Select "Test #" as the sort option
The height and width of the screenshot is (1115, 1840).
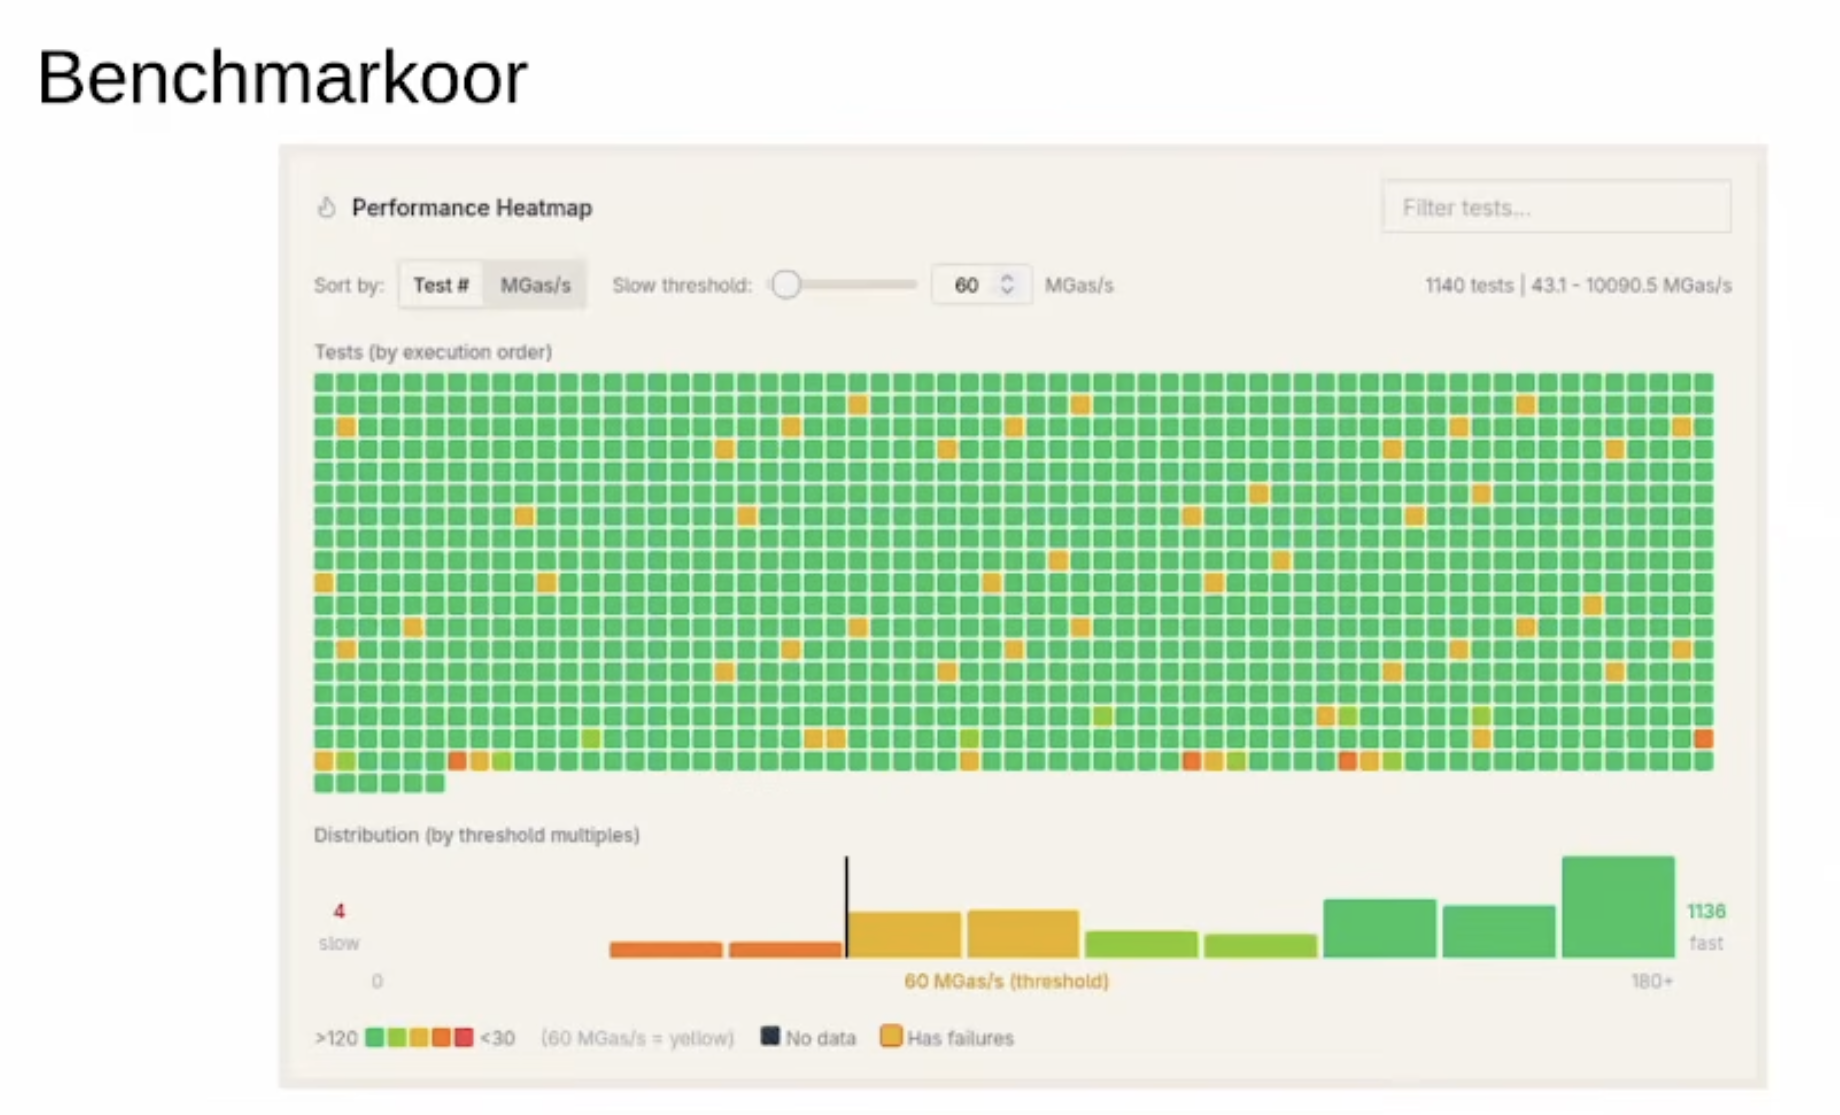pos(441,284)
